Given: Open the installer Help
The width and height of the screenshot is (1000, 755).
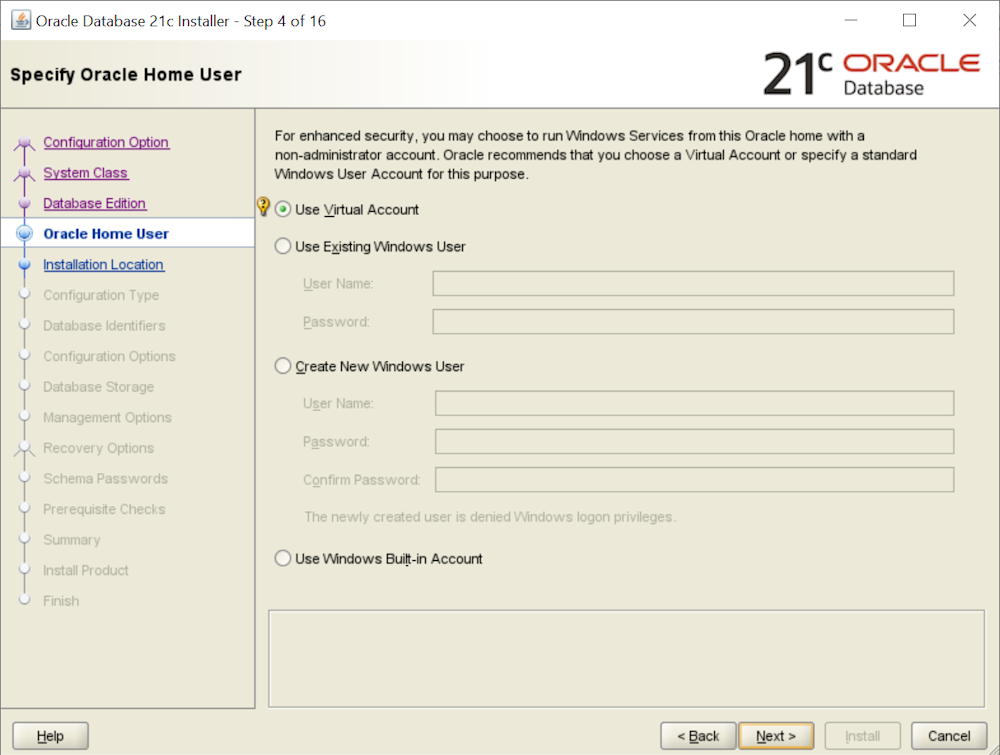Looking at the screenshot, I should tap(50, 736).
